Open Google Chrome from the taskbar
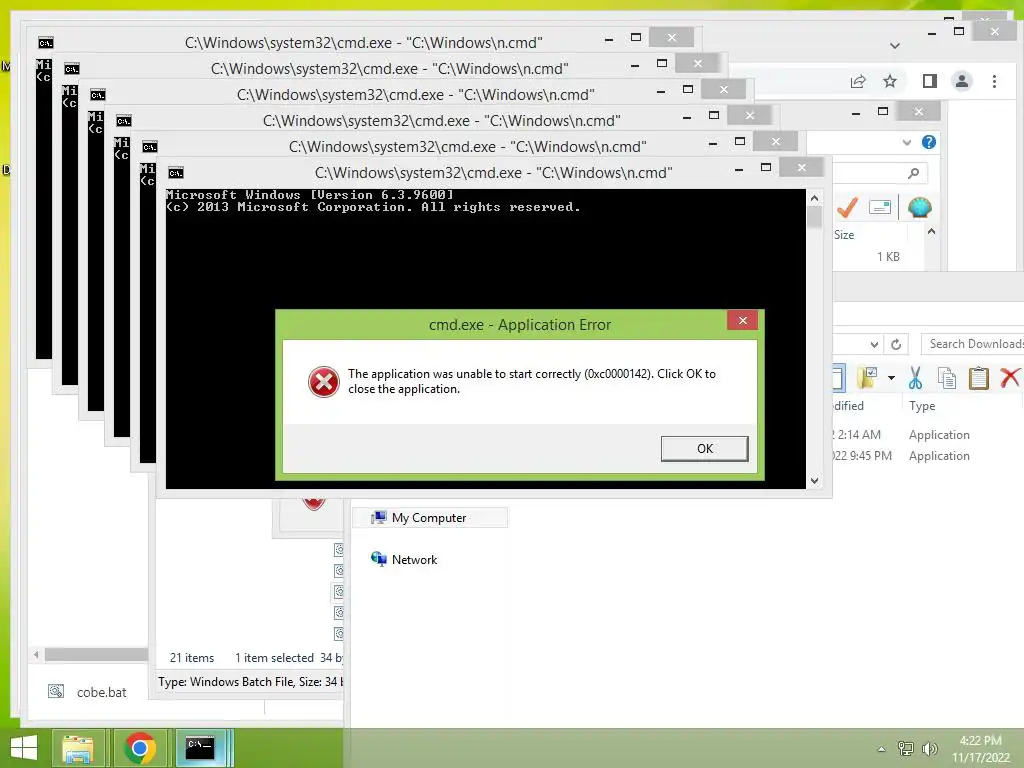 click(139, 748)
